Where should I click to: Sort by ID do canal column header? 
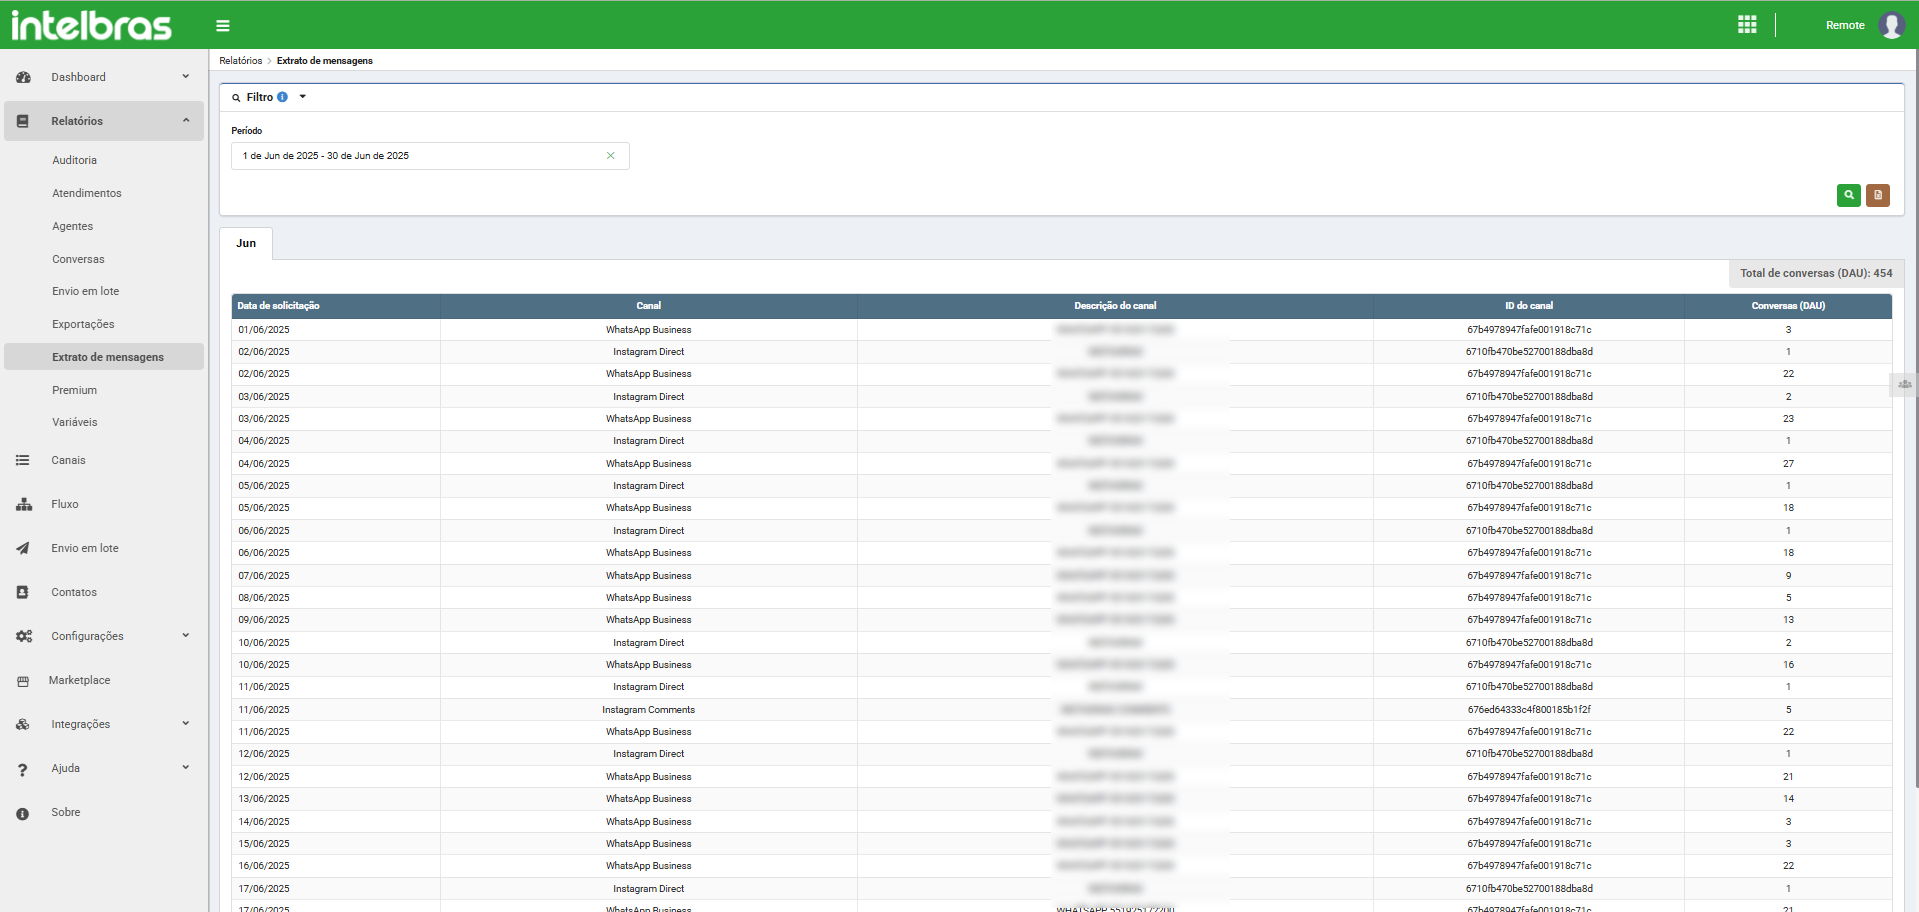(1529, 306)
